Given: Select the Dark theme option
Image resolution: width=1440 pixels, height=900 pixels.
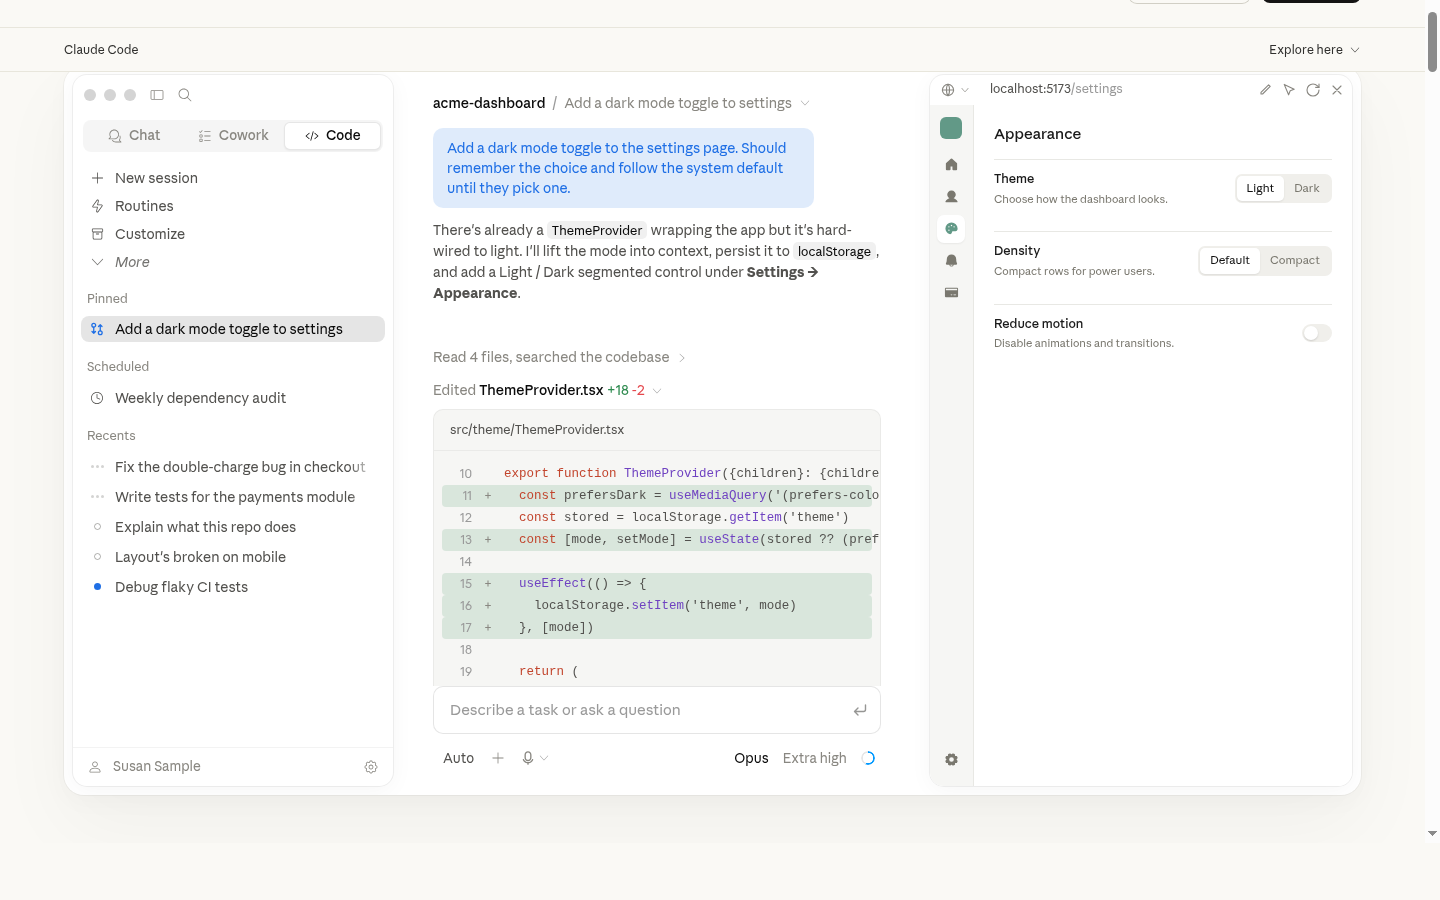Looking at the screenshot, I should click(x=1306, y=188).
